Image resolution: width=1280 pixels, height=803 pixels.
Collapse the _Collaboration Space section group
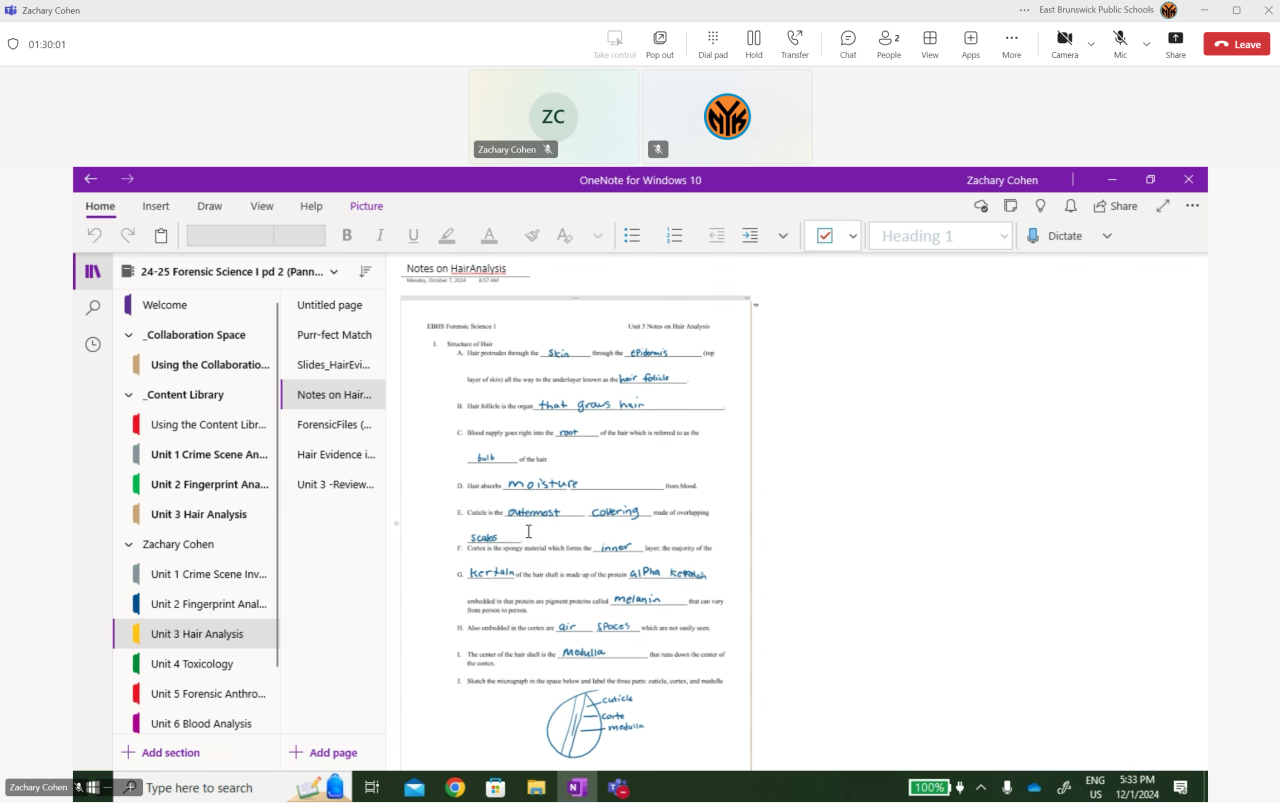coord(128,335)
